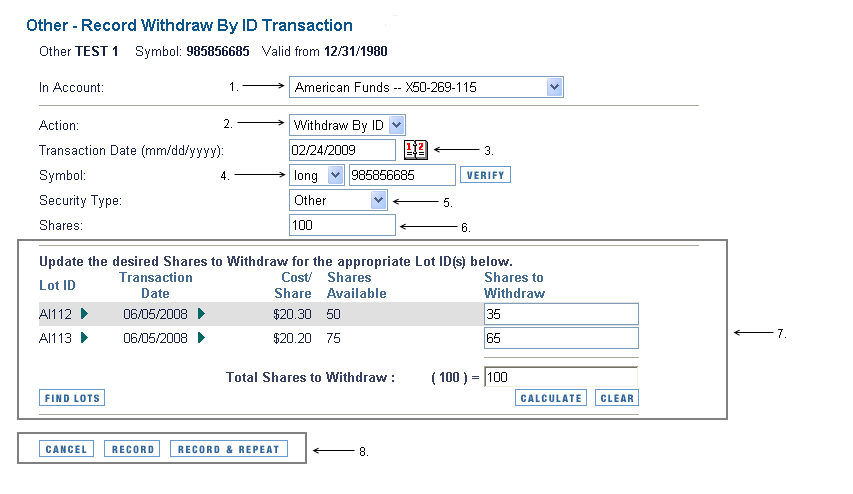The height and width of the screenshot is (494, 853).
Task: Open the In Account dropdown
Action: click(426, 87)
